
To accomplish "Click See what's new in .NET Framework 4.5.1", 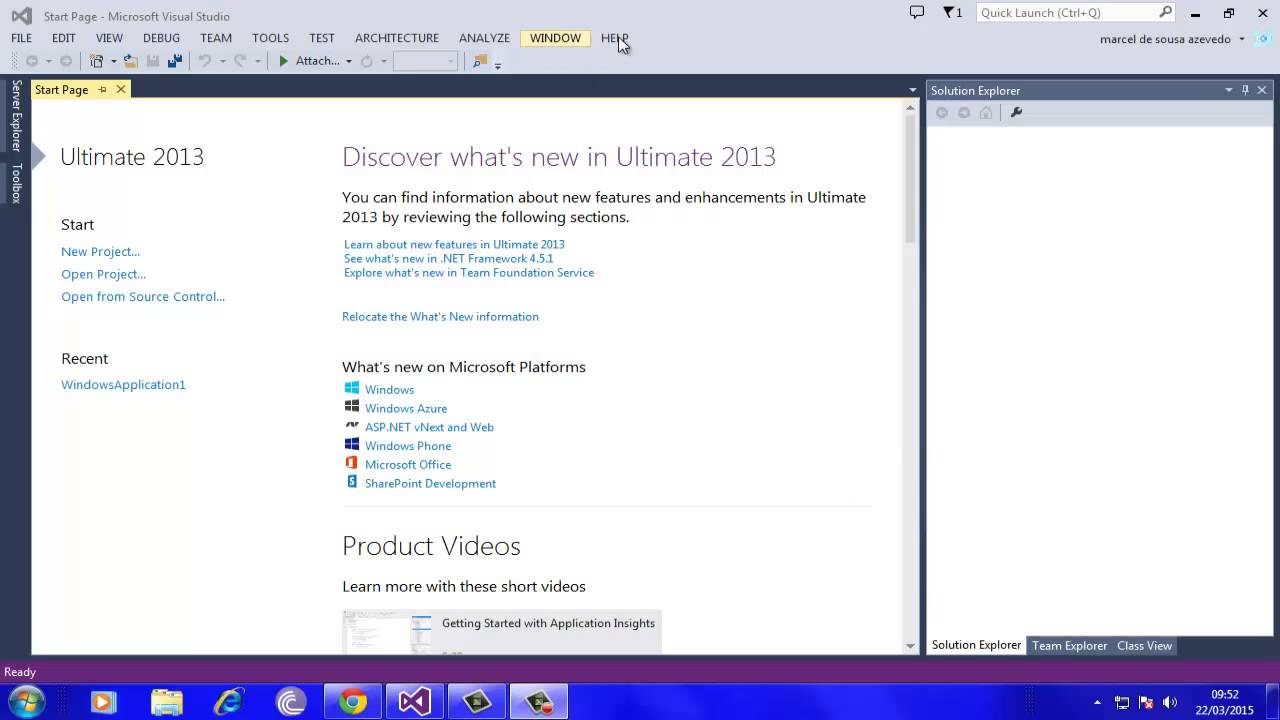I will tap(448, 258).
